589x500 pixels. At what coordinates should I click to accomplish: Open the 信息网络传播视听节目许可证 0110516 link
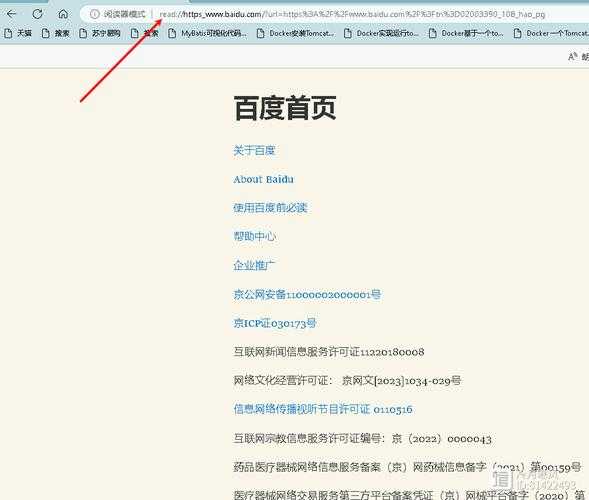coord(323,409)
